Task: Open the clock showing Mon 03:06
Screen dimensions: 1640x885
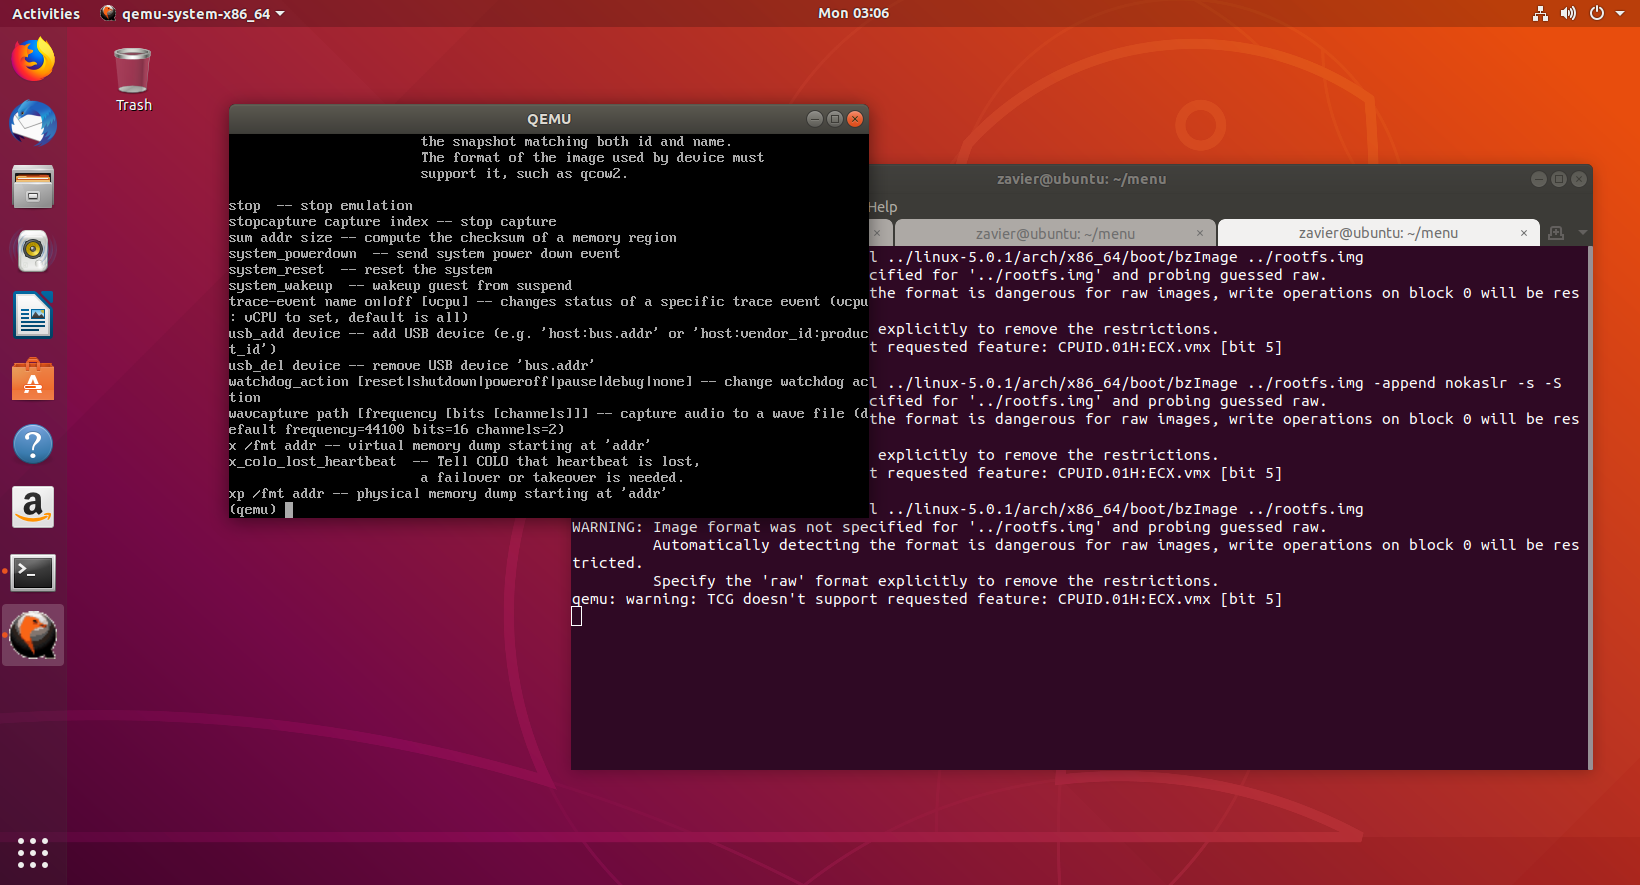Action: click(x=853, y=14)
